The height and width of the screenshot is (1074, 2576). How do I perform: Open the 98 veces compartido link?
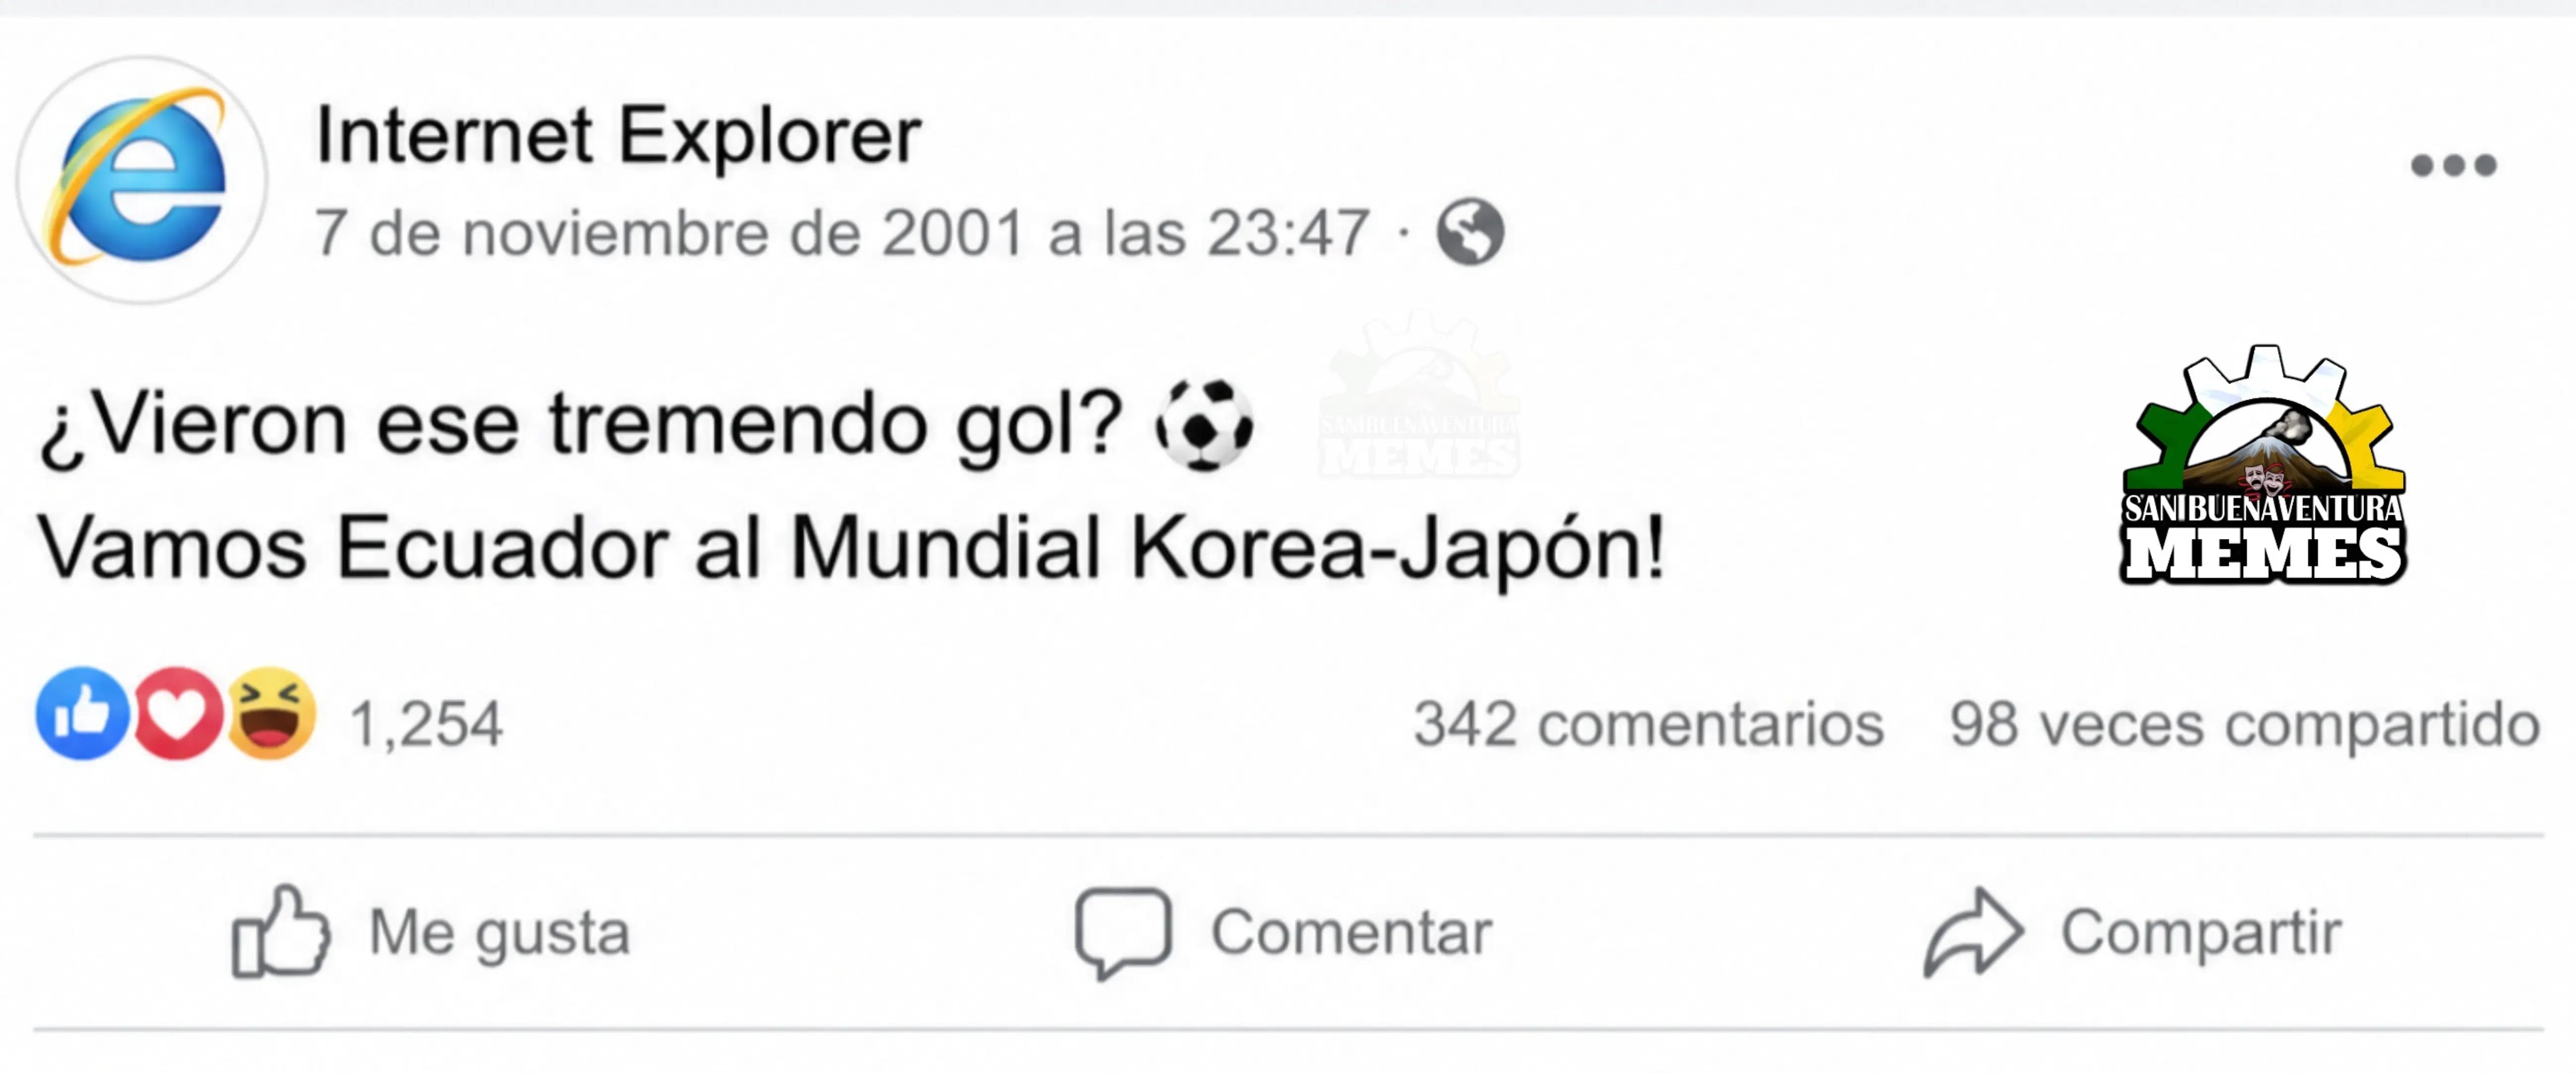tap(2245, 726)
